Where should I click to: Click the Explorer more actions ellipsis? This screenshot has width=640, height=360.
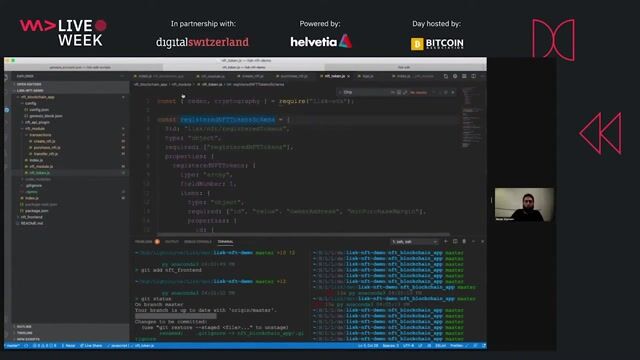click(122, 76)
